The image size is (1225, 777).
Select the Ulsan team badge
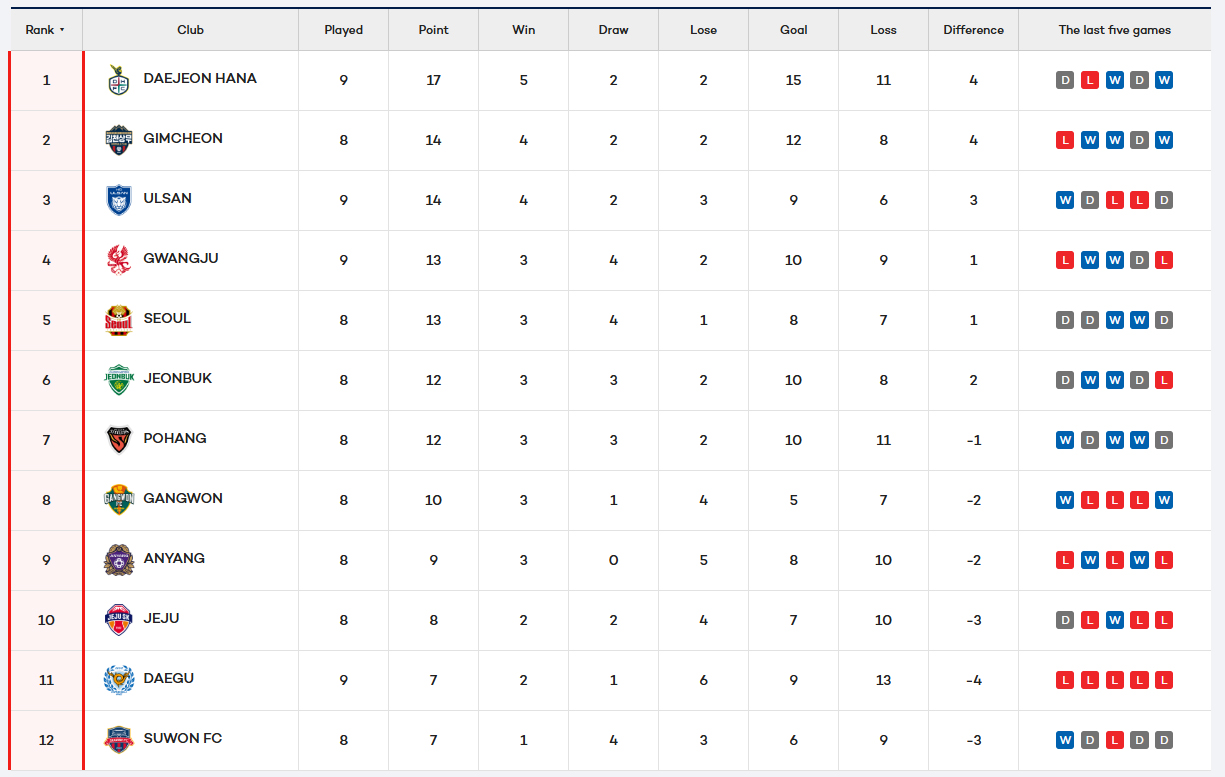point(118,200)
